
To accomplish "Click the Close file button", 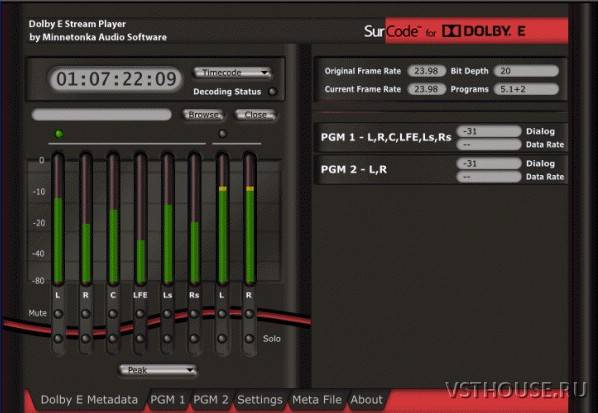I will (256, 115).
